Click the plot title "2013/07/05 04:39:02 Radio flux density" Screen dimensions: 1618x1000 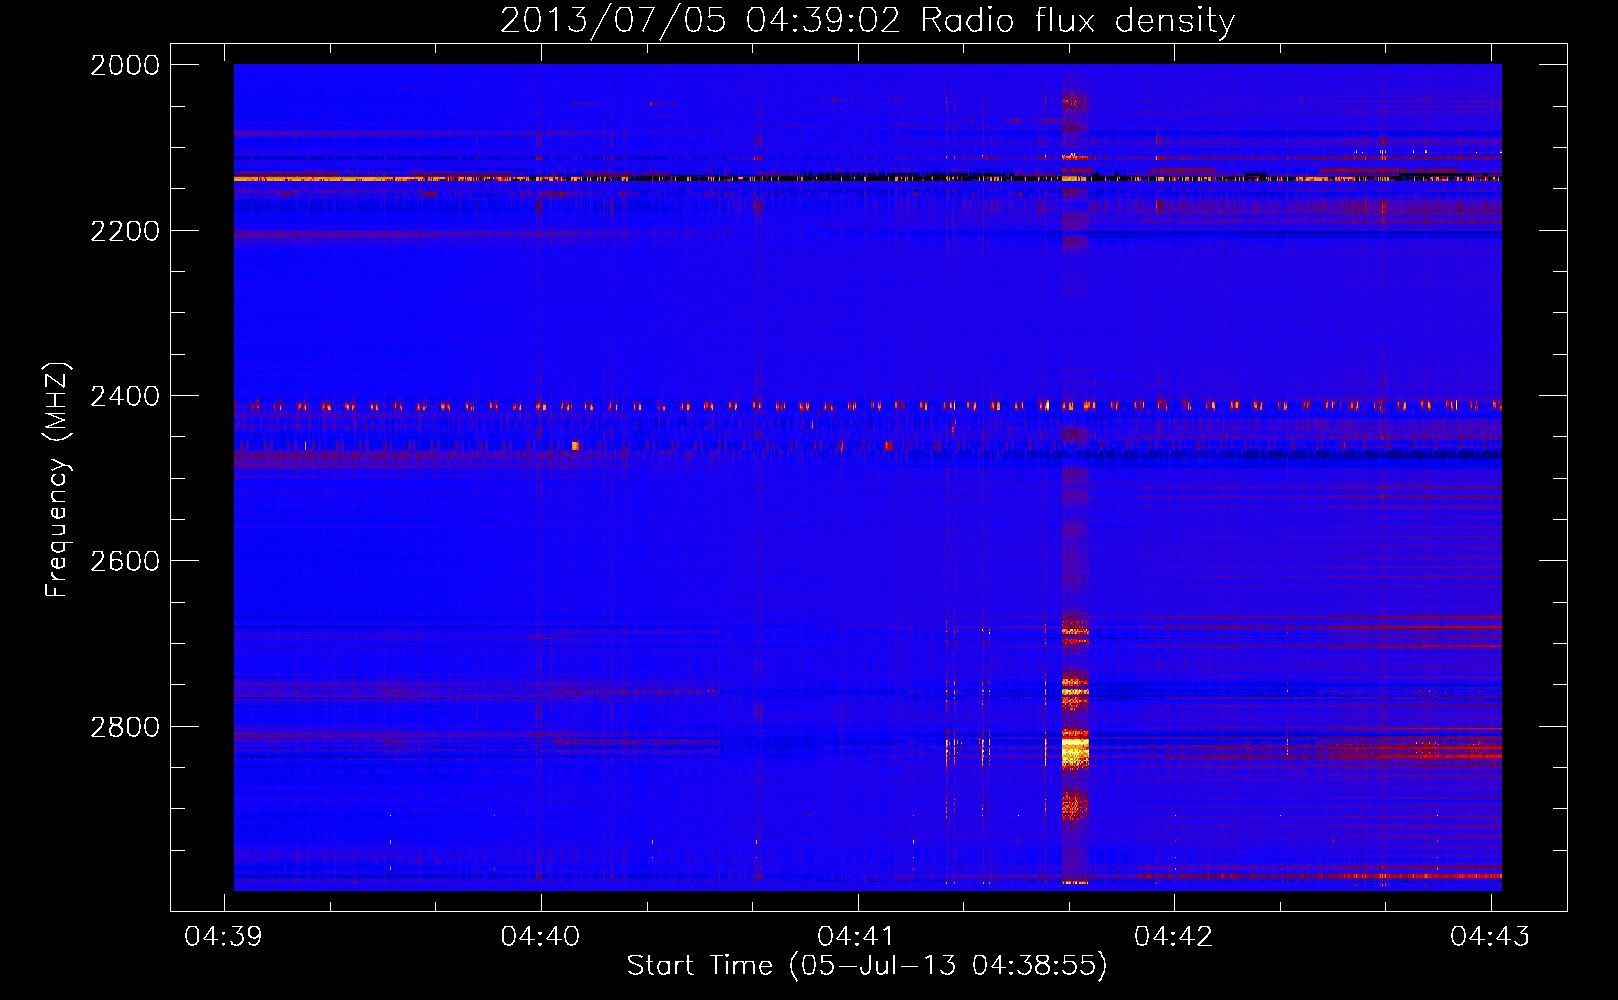point(867,20)
